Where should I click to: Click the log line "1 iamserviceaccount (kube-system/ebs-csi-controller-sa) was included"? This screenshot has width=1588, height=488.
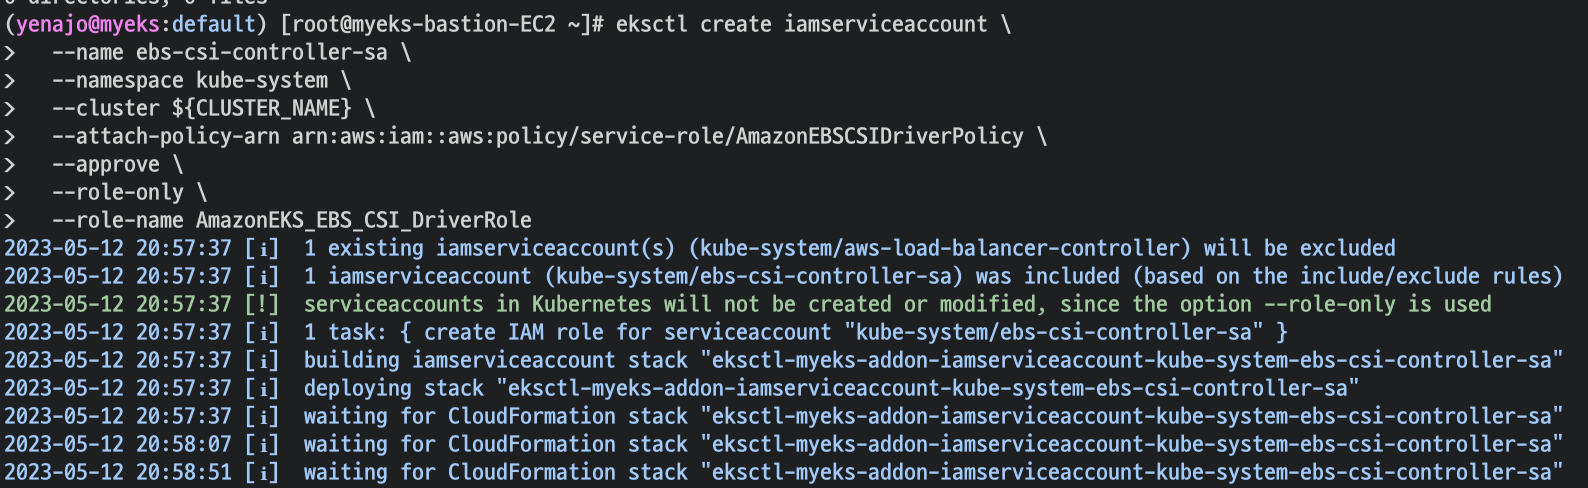tap(783, 276)
